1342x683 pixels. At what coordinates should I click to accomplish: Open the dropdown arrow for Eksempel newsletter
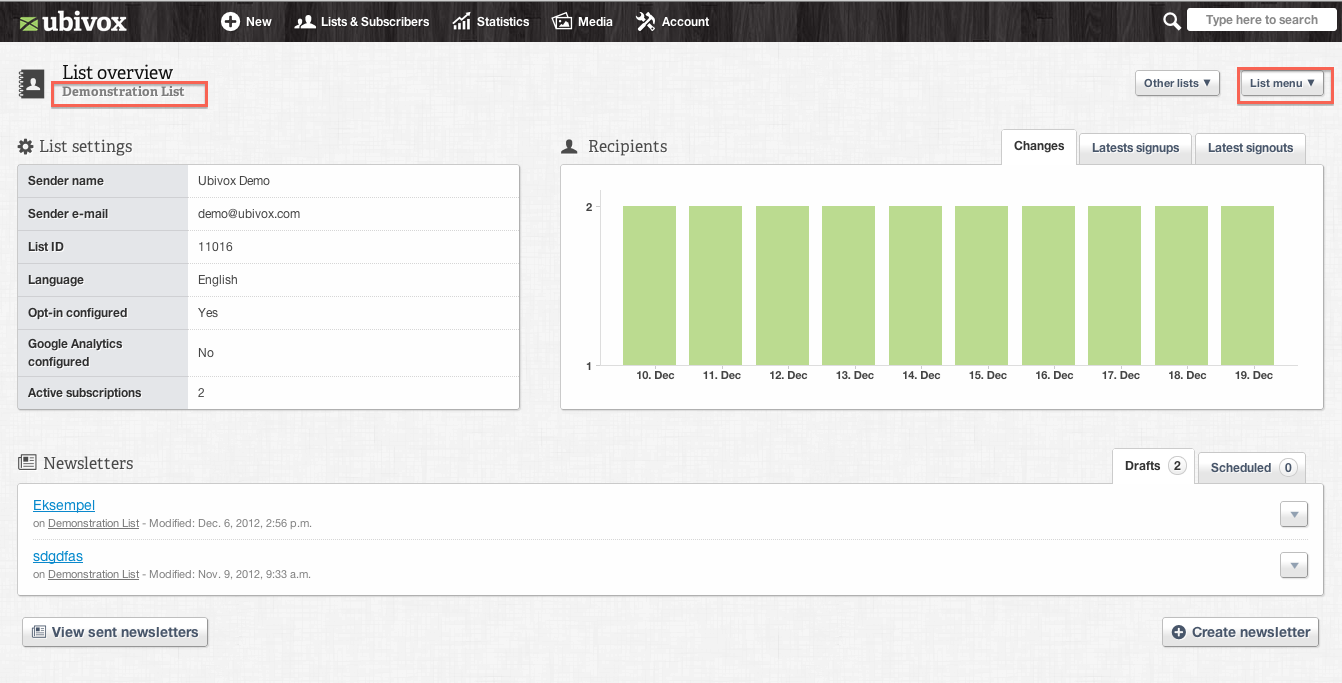coord(1294,514)
